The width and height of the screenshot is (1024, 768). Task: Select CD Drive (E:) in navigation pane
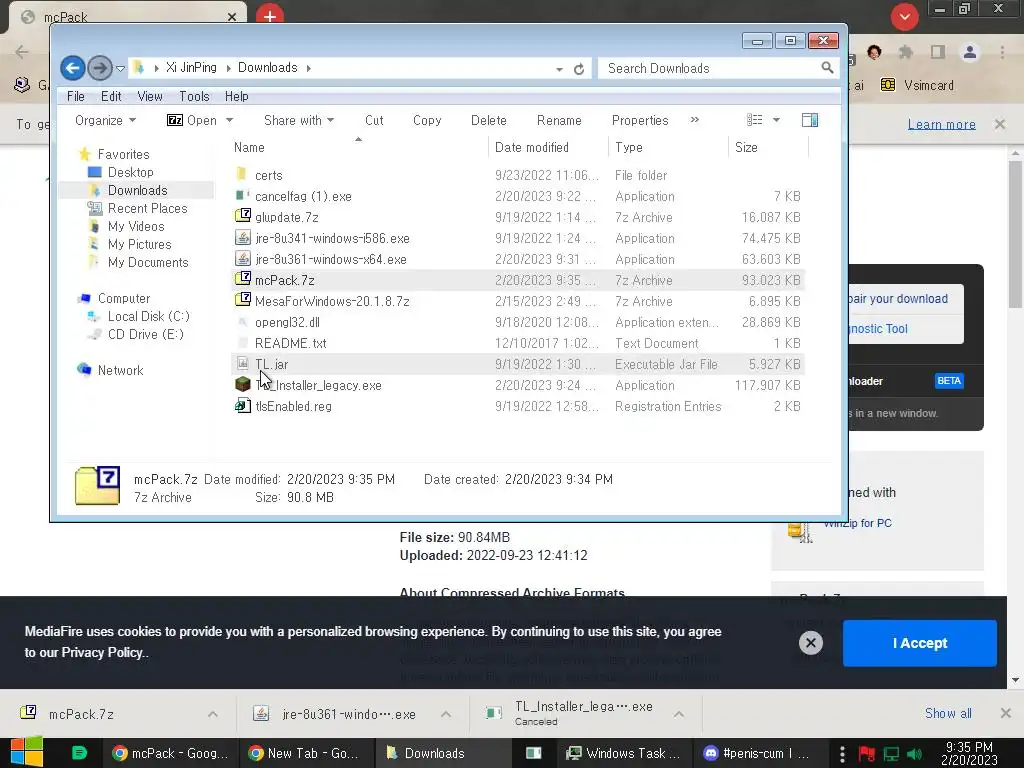[145, 334]
